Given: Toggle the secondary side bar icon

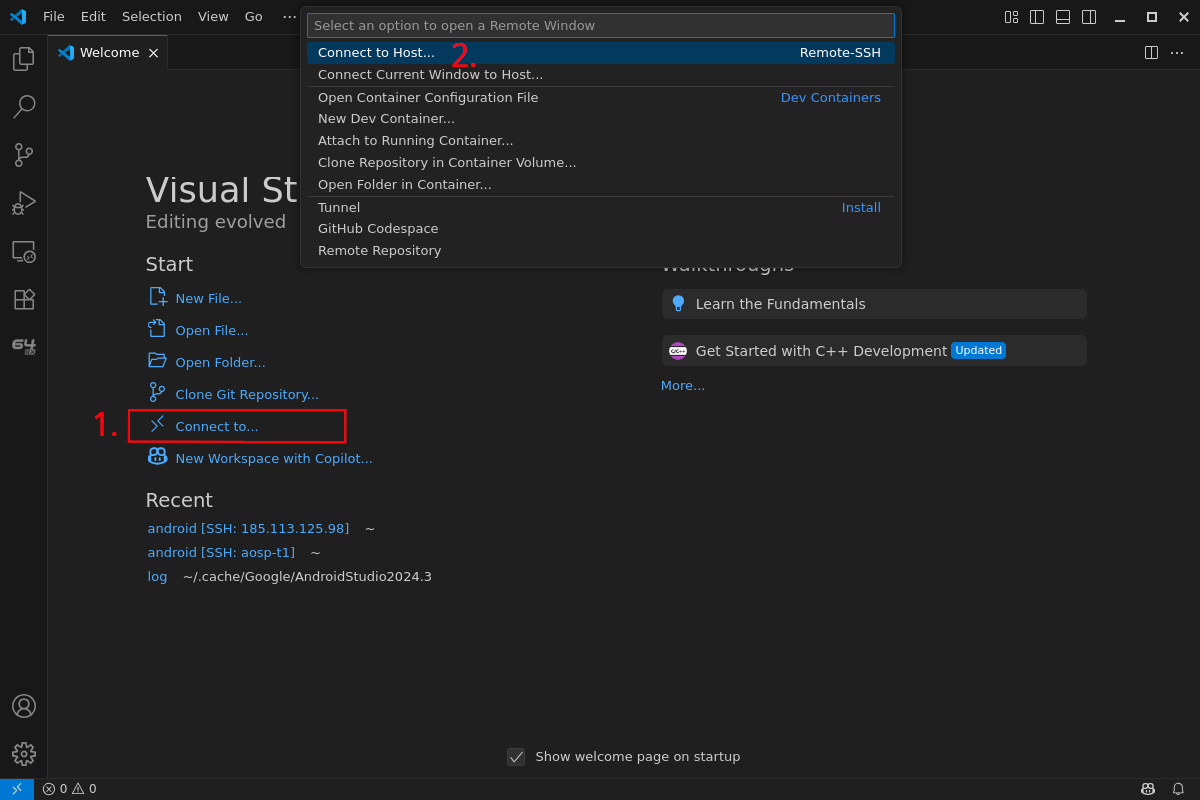Looking at the screenshot, I should (1089, 17).
